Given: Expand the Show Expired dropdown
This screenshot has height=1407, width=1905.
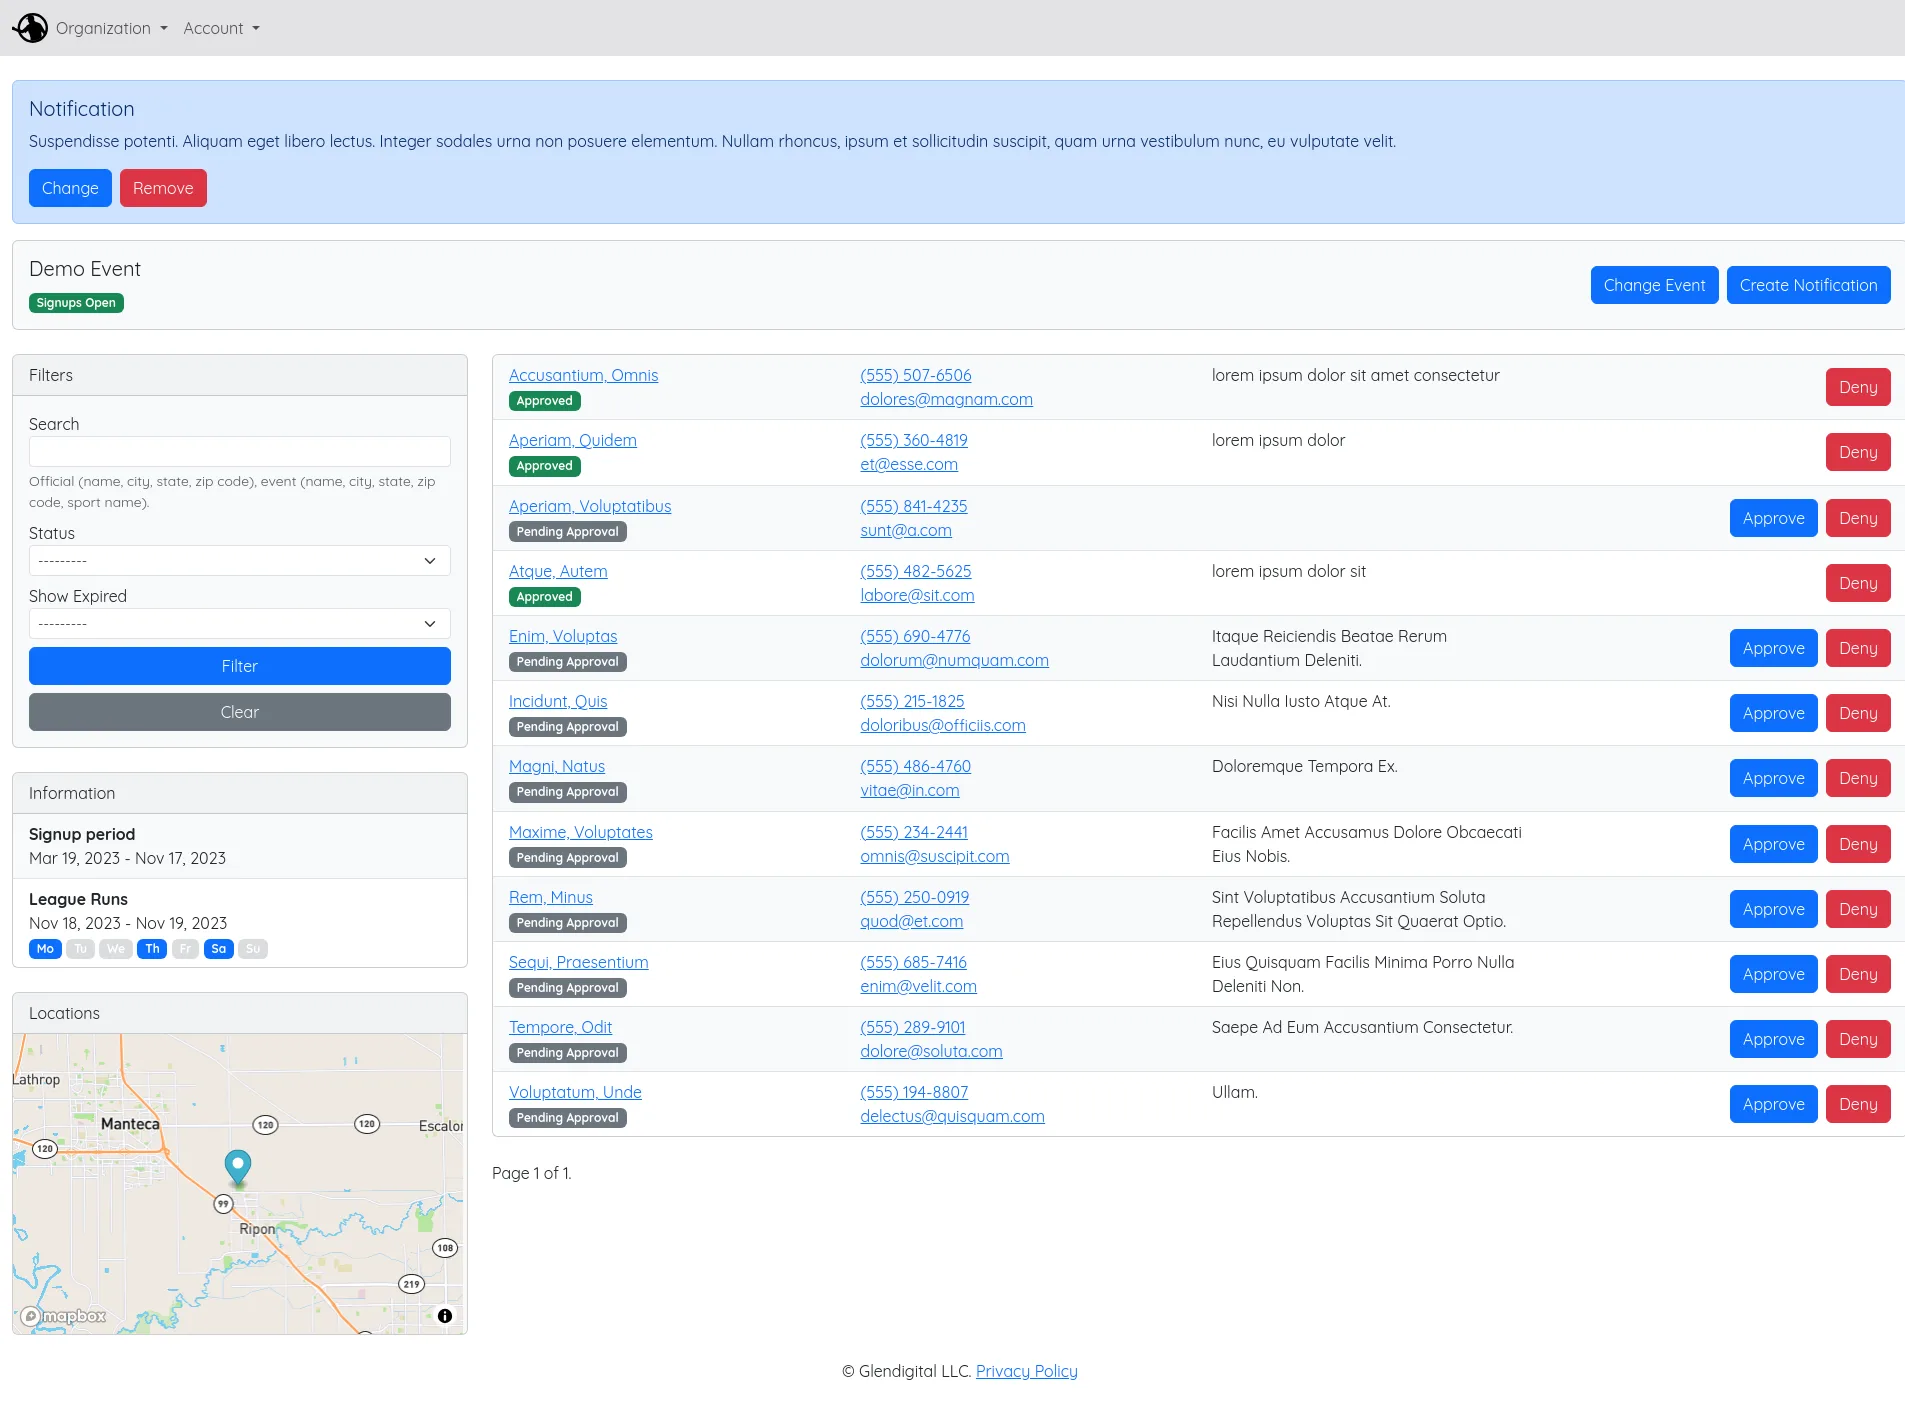Looking at the screenshot, I should point(239,624).
